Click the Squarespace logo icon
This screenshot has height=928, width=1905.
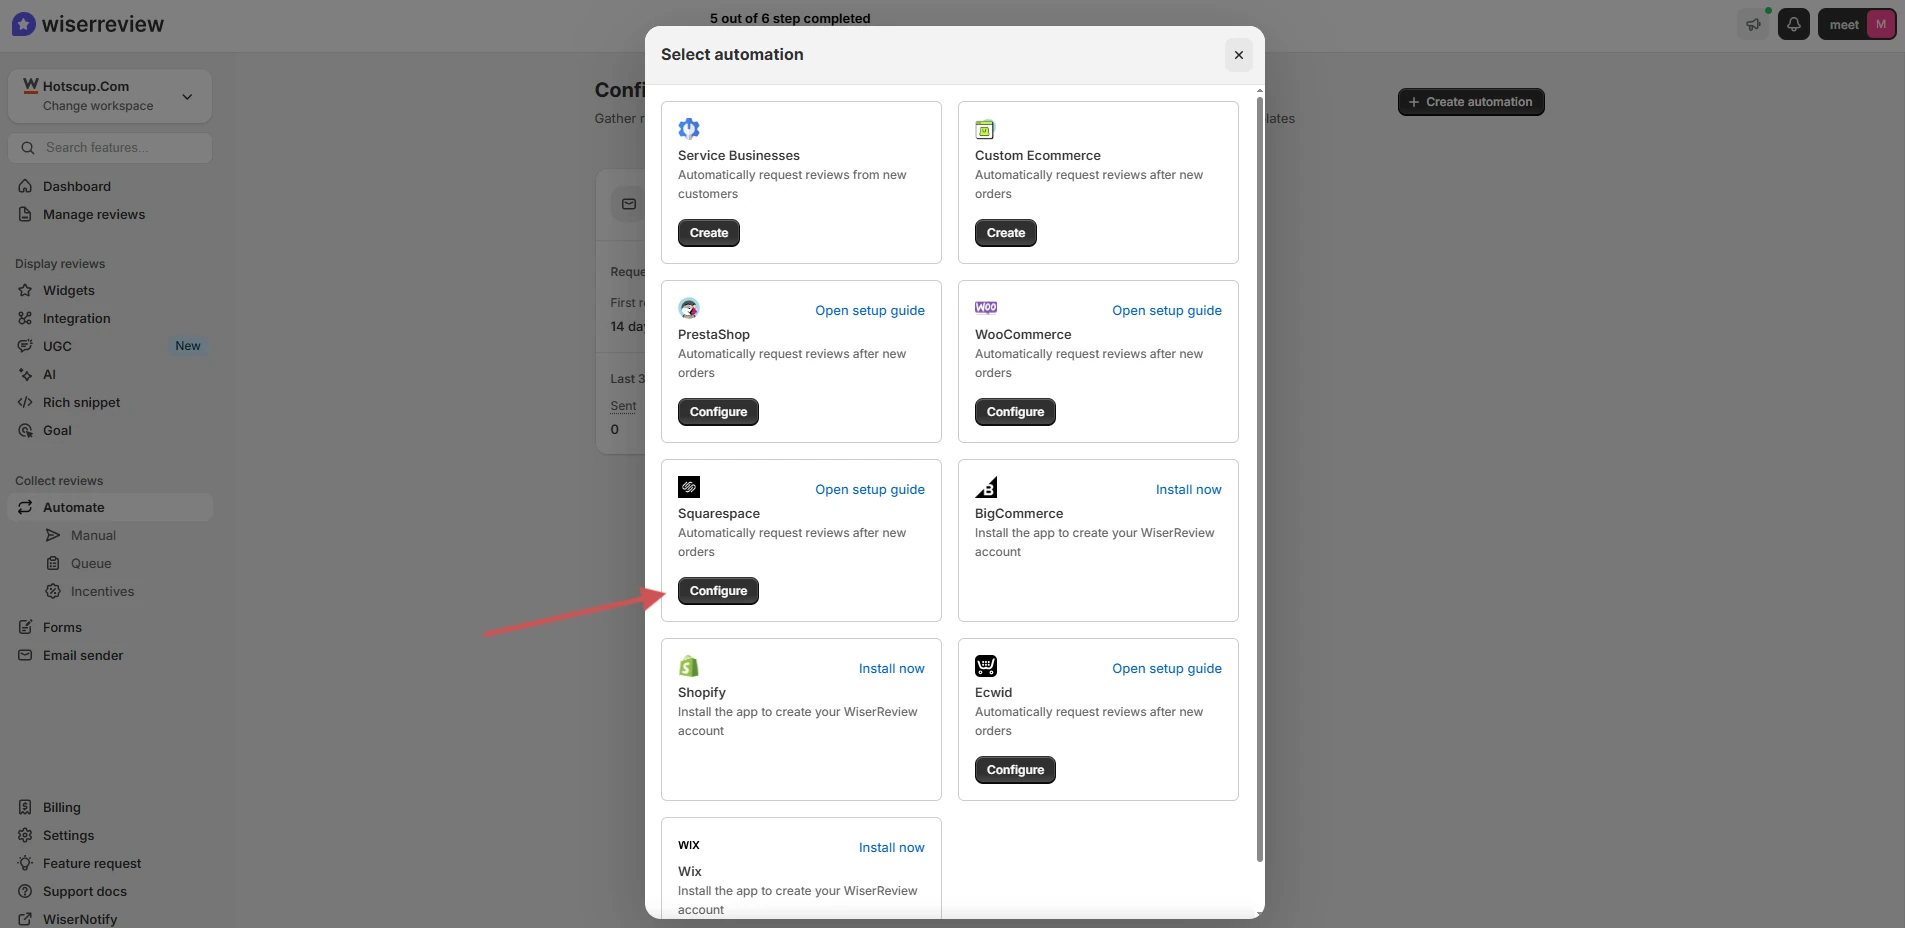click(689, 487)
